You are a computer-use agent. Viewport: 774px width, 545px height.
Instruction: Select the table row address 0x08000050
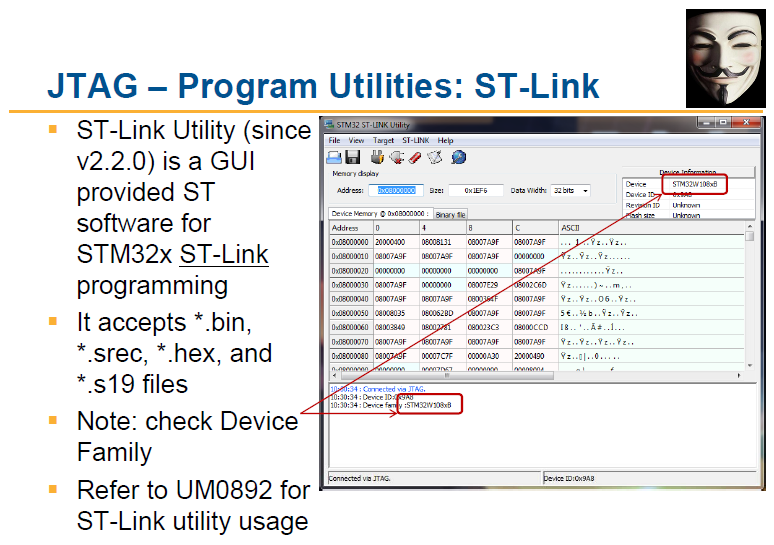pos(350,313)
